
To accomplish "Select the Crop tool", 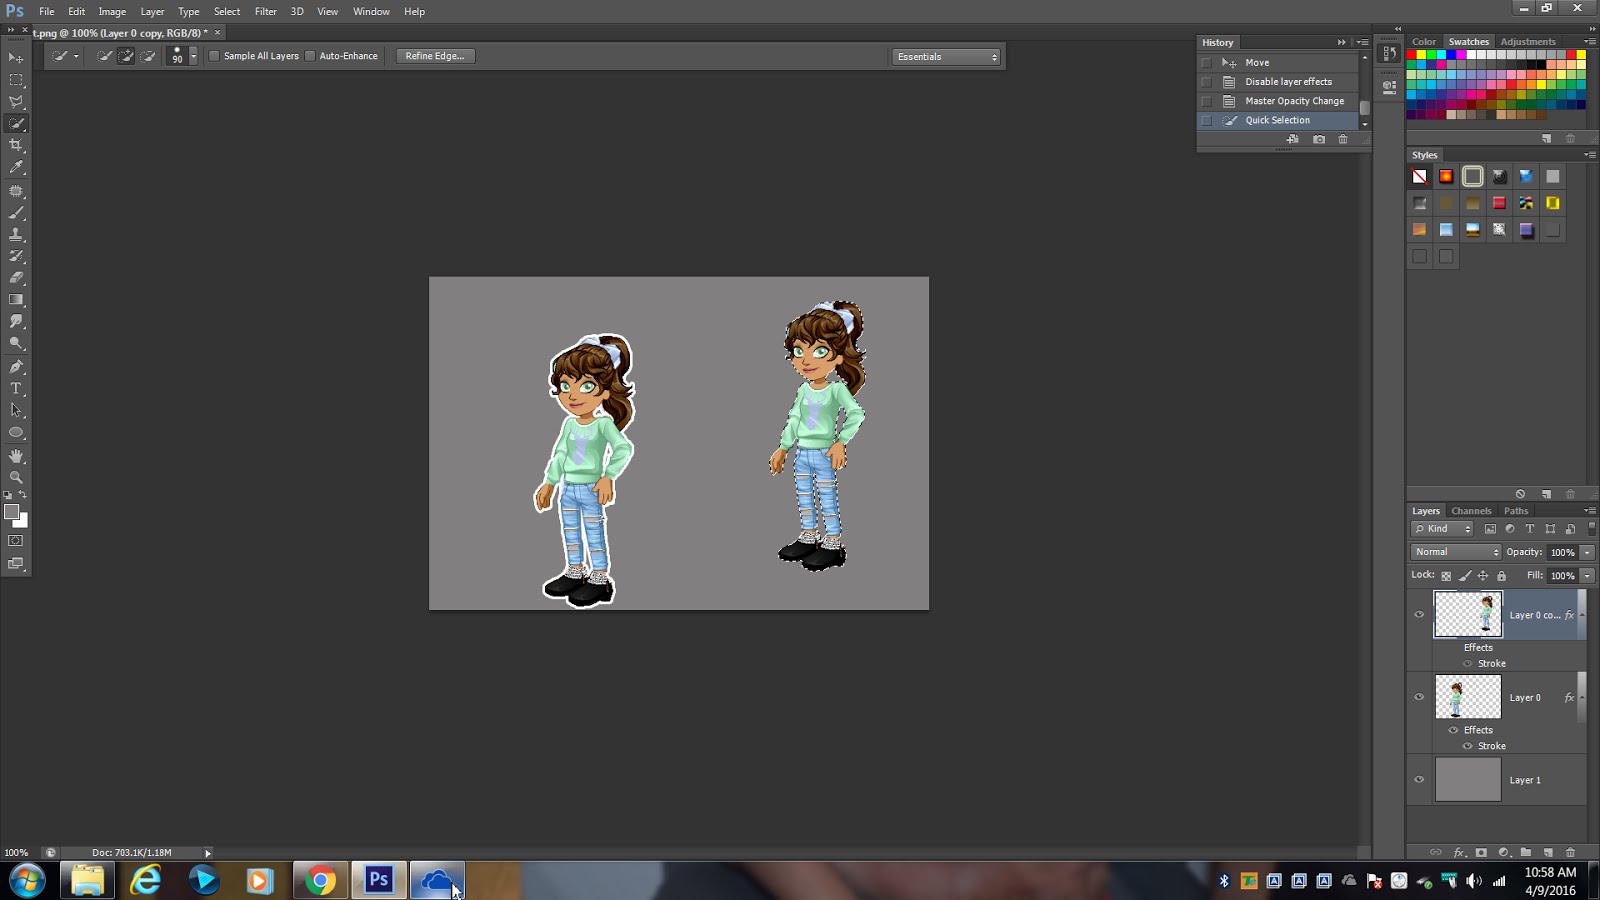I will coord(16,146).
